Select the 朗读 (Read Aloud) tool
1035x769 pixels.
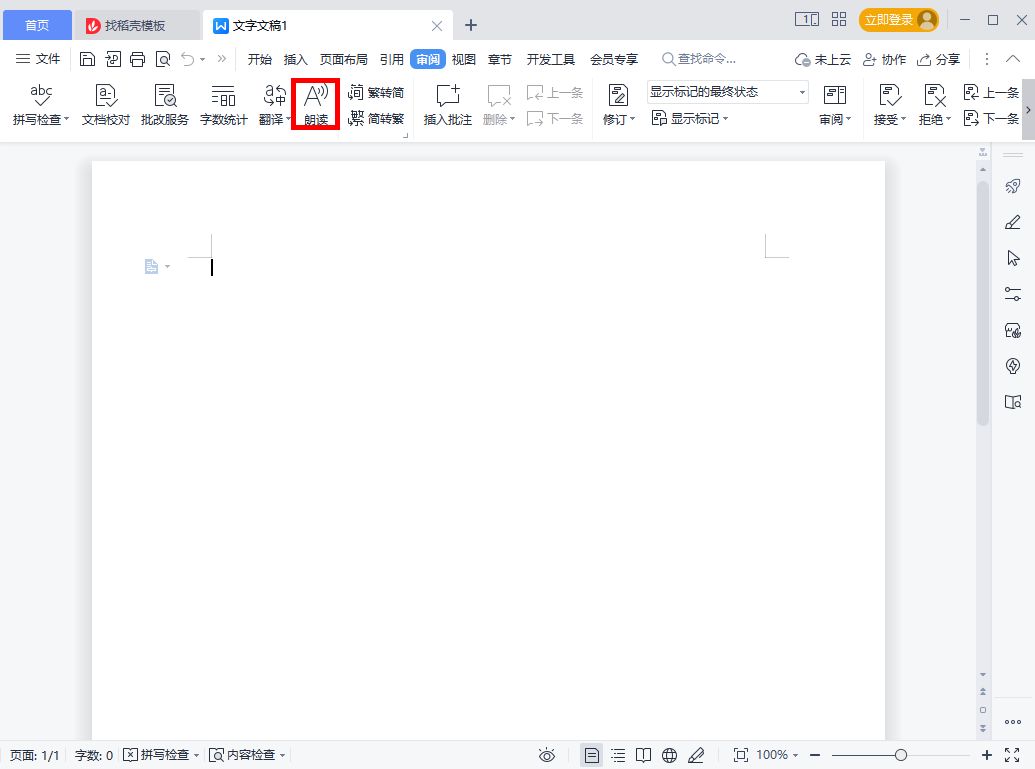[315, 103]
